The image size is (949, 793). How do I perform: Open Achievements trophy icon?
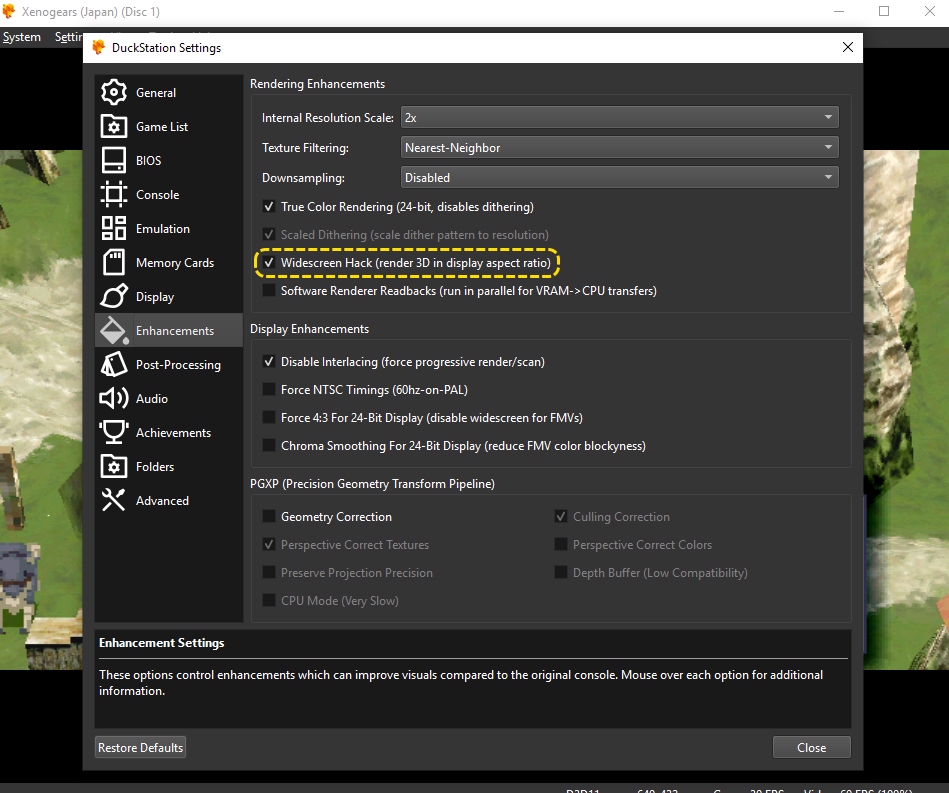(x=114, y=432)
